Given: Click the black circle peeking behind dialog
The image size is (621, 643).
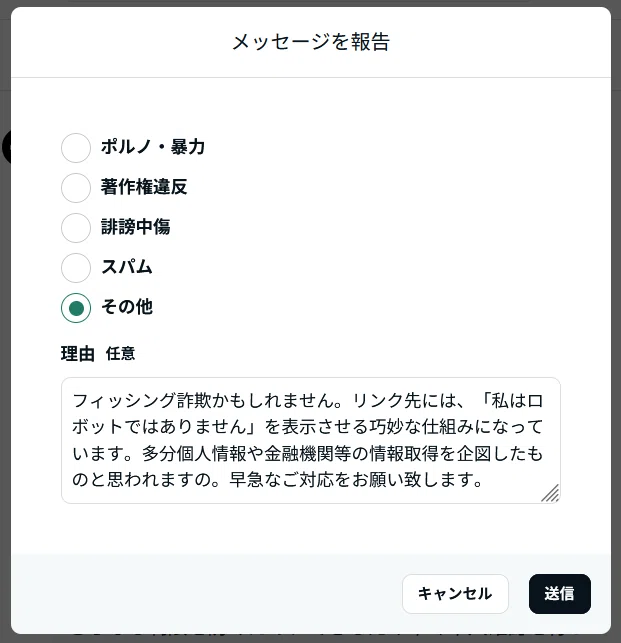Looking at the screenshot, I should coord(6,147).
